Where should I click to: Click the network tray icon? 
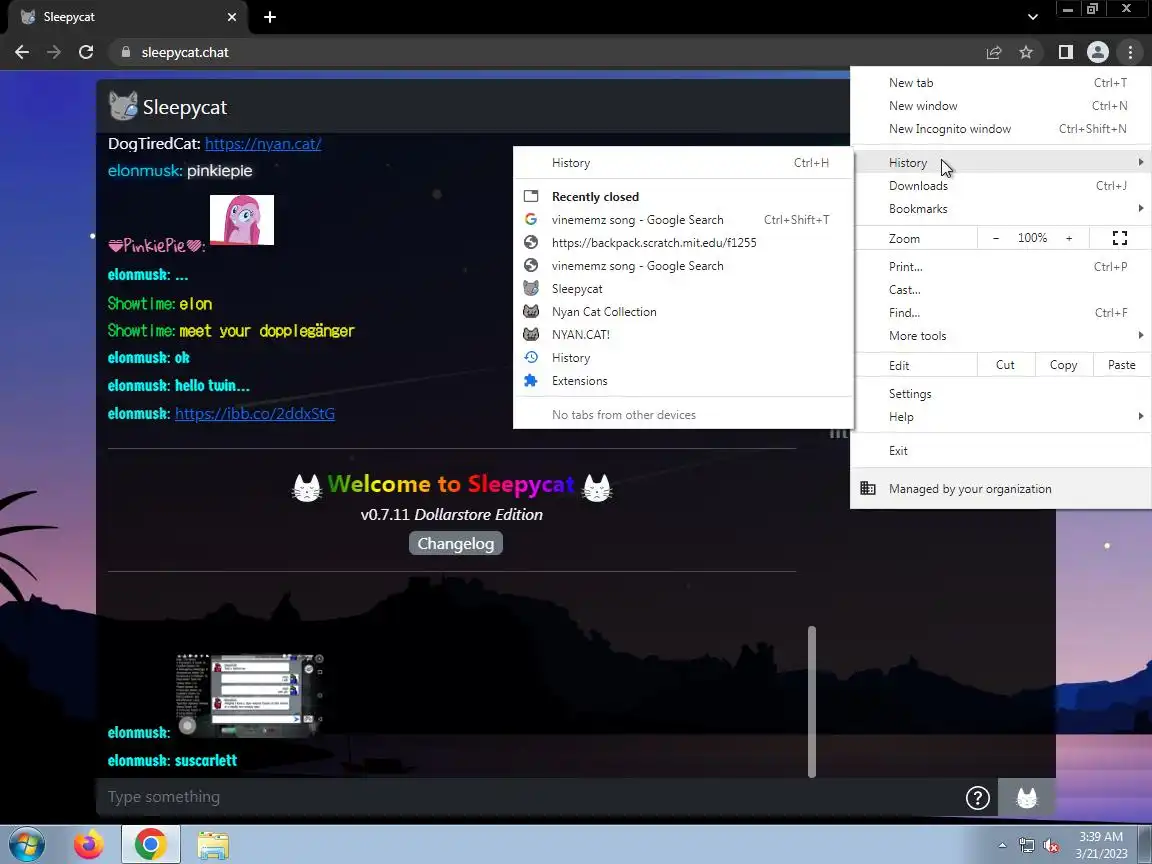[x=1026, y=846]
